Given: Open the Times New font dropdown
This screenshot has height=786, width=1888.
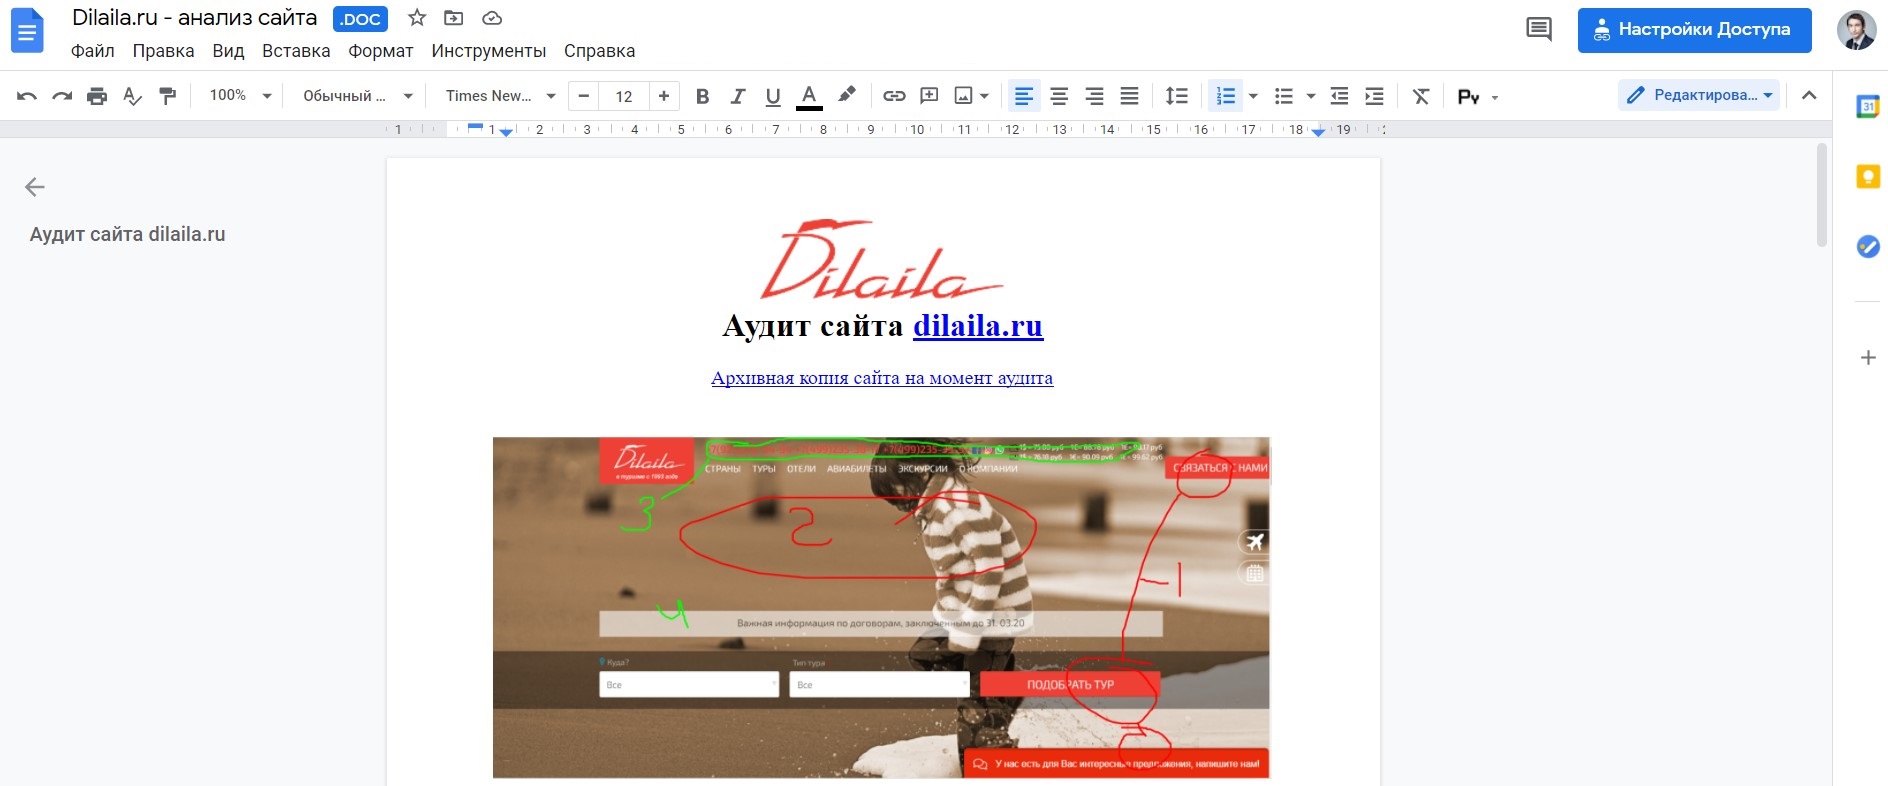Looking at the screenshot, I should pos(500,96).
